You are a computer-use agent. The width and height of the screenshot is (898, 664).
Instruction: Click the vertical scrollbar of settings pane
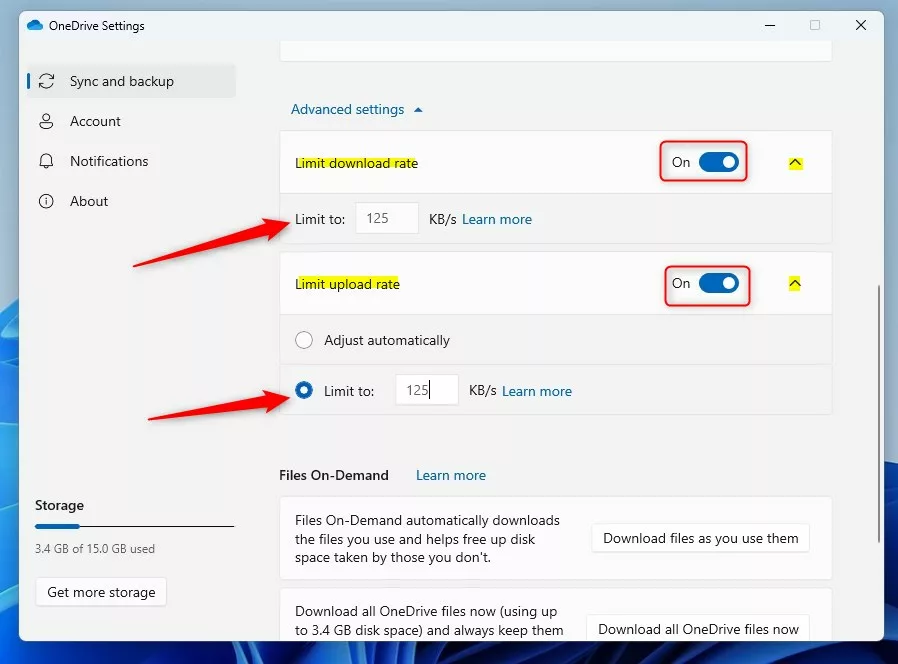tap(879, 414)
